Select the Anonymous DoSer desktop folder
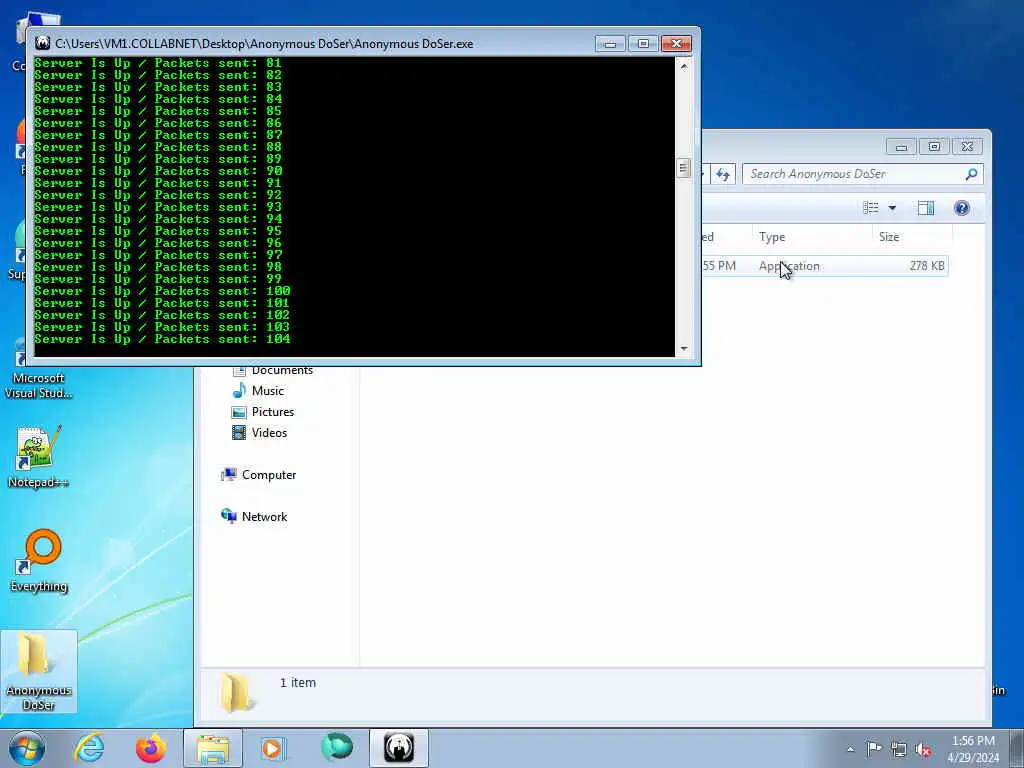Image resolution: width=1024 pixels, height=768 pixels. coord(39,671)
